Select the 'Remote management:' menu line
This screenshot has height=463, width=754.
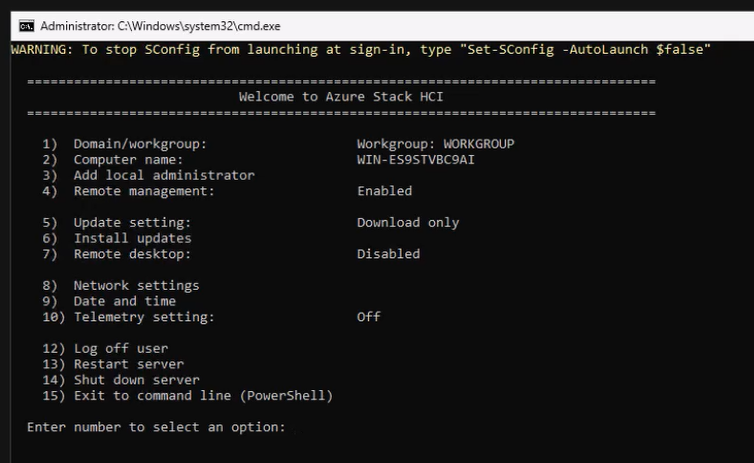pyautogui.click(x=128, y=191)
